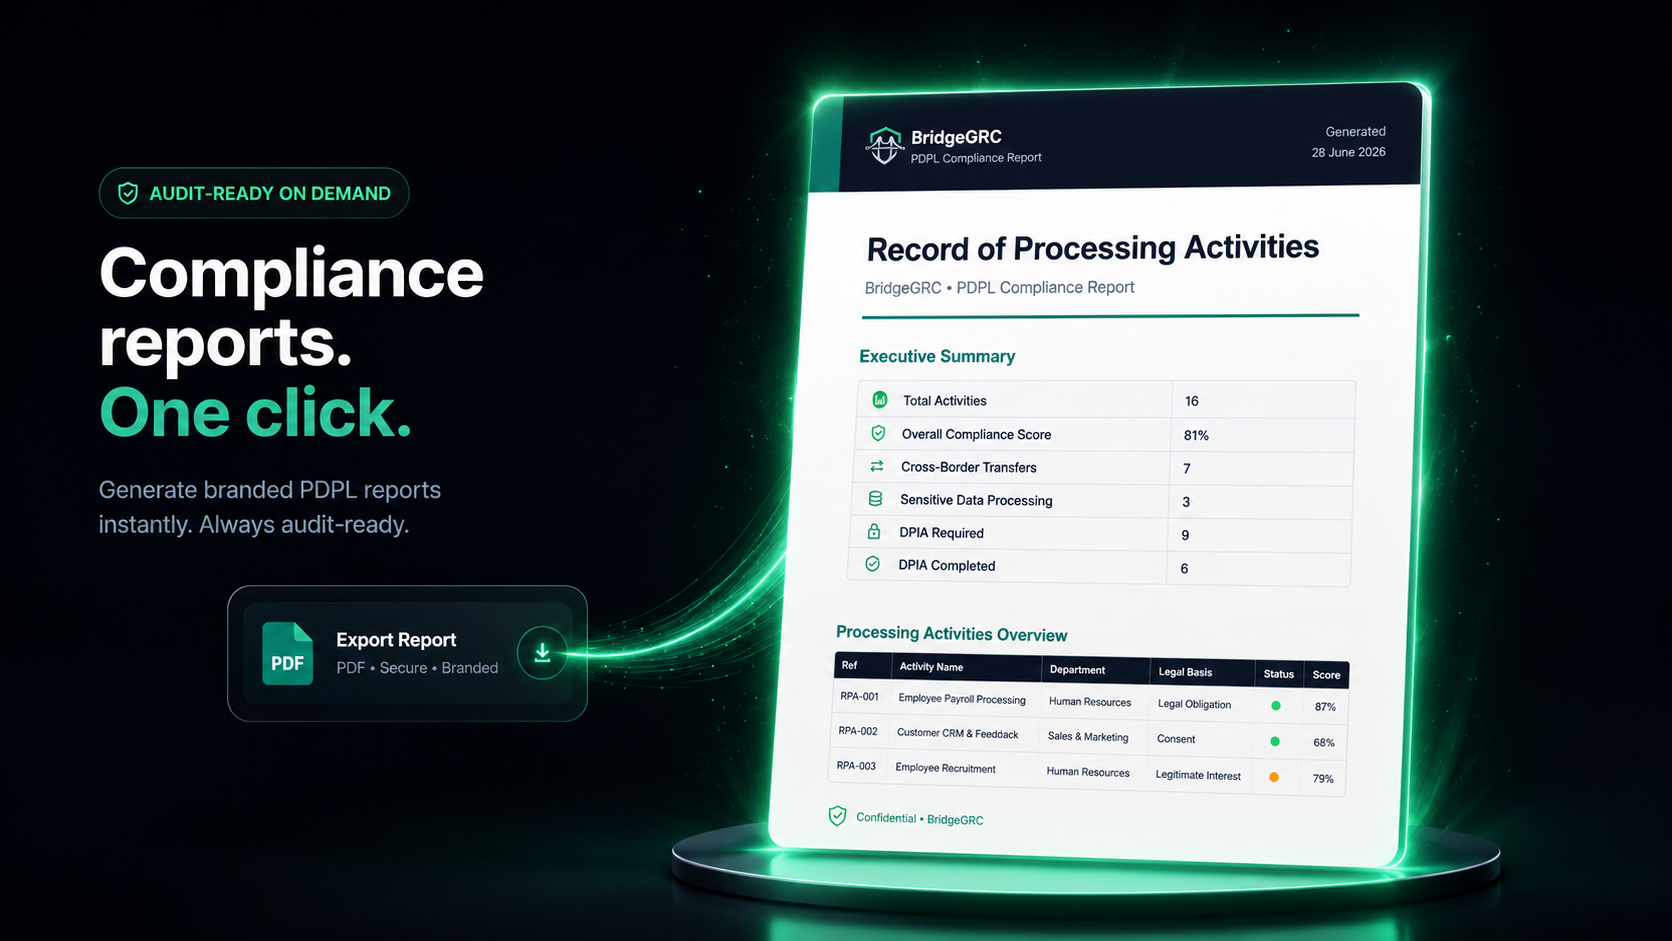The image size is (1672, 941).
Task: Click the orange status dot for RPA-003
Action: [x=1274, y=777]
